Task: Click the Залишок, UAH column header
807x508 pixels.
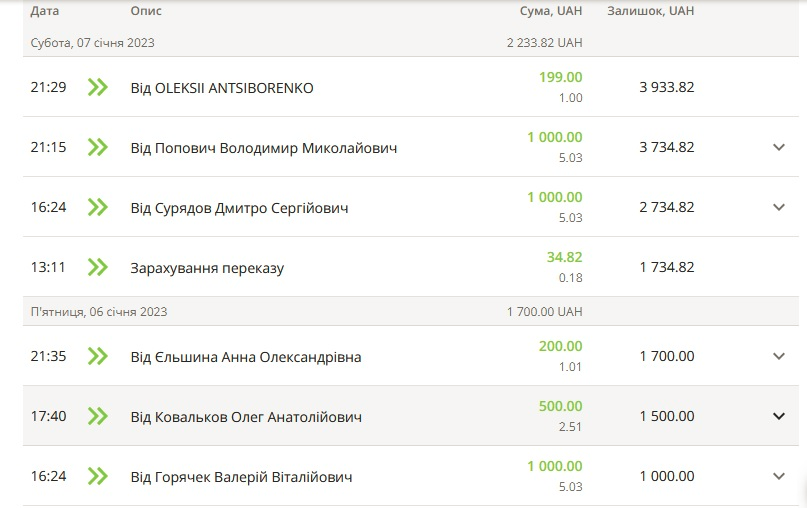Action: point(650,11)
